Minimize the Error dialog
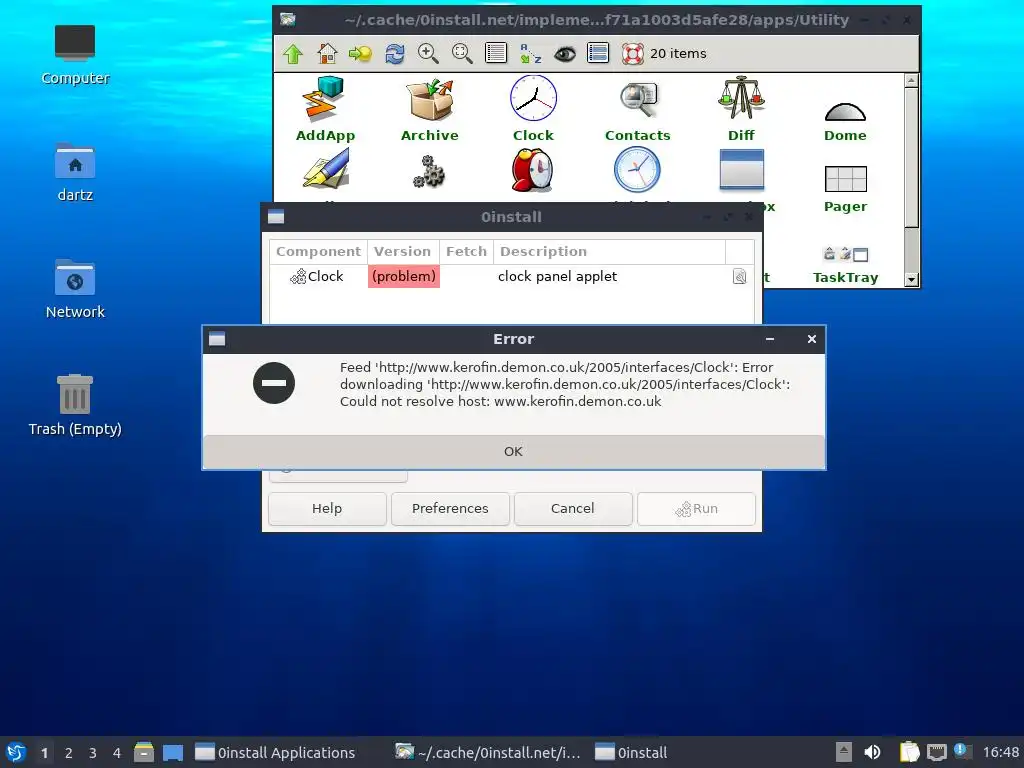This screenshot has width=1024, height=768. point(770,339)
